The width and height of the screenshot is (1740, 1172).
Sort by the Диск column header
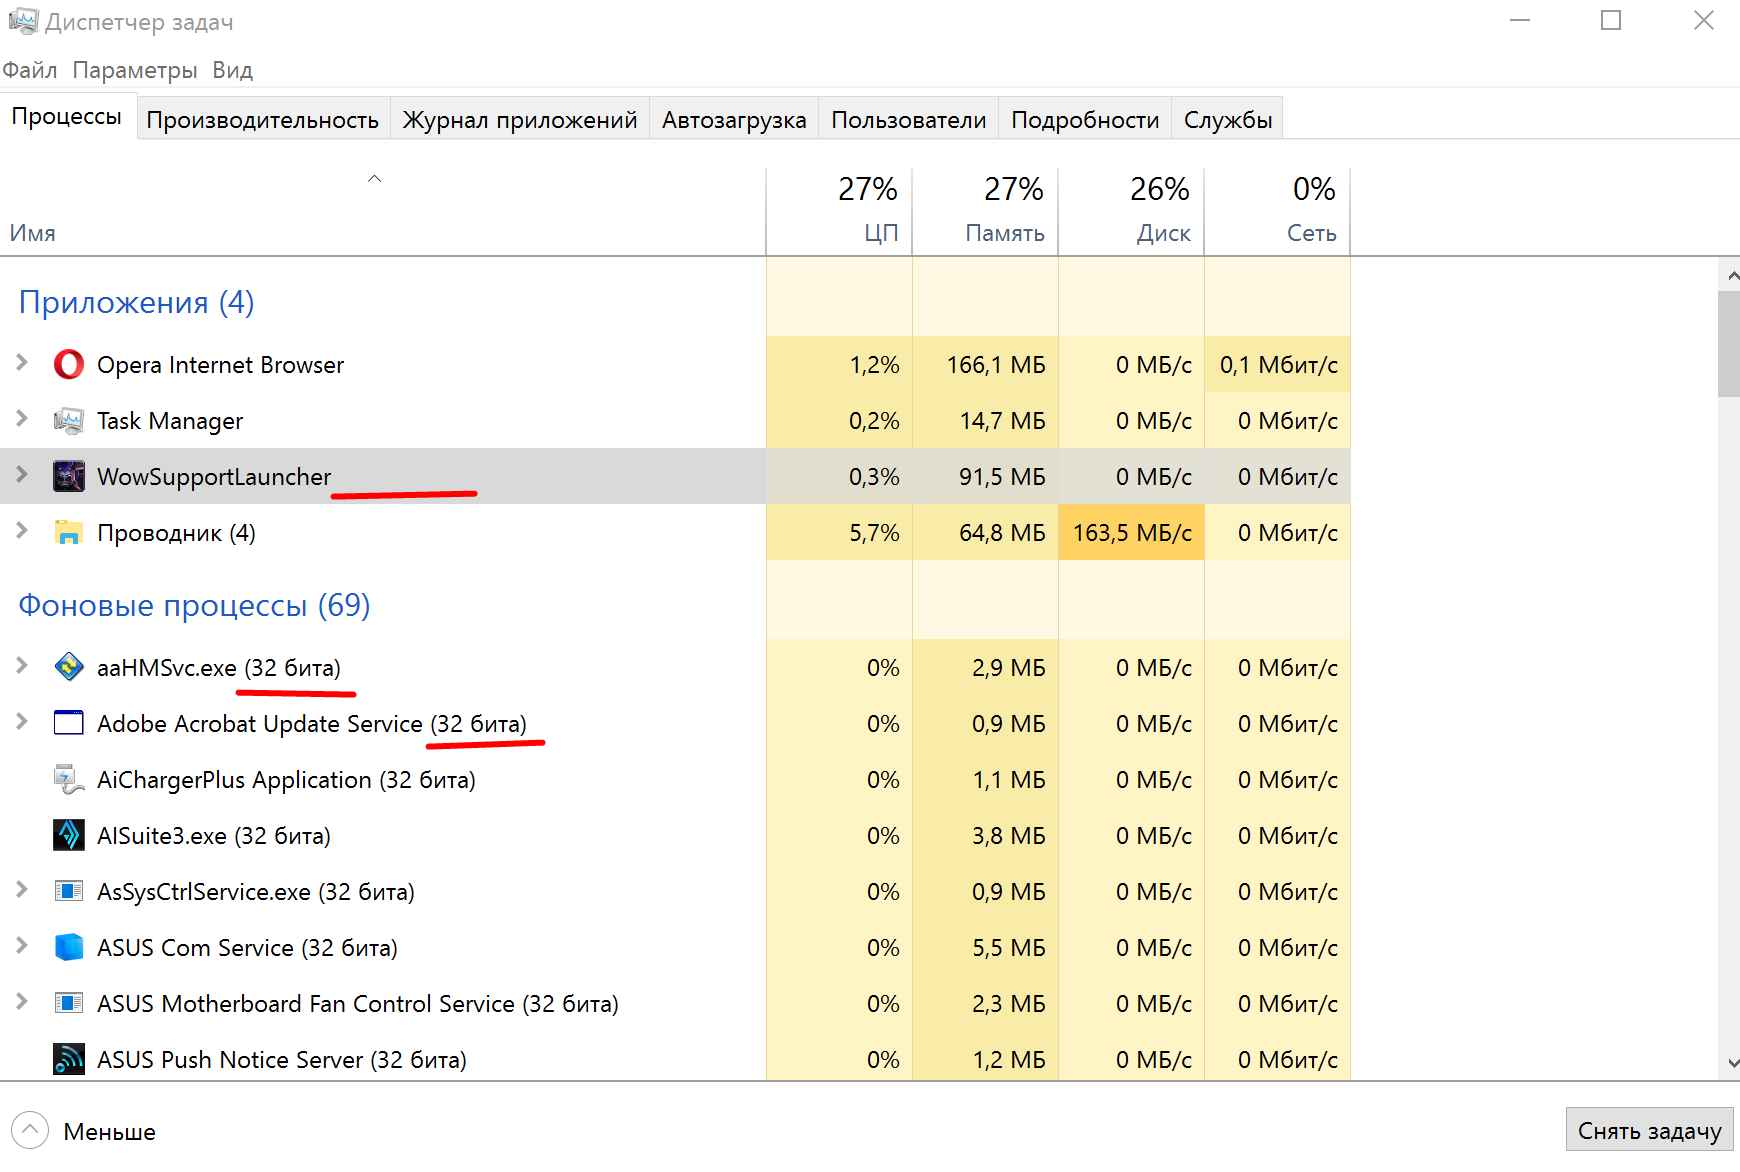point(1131,211)
